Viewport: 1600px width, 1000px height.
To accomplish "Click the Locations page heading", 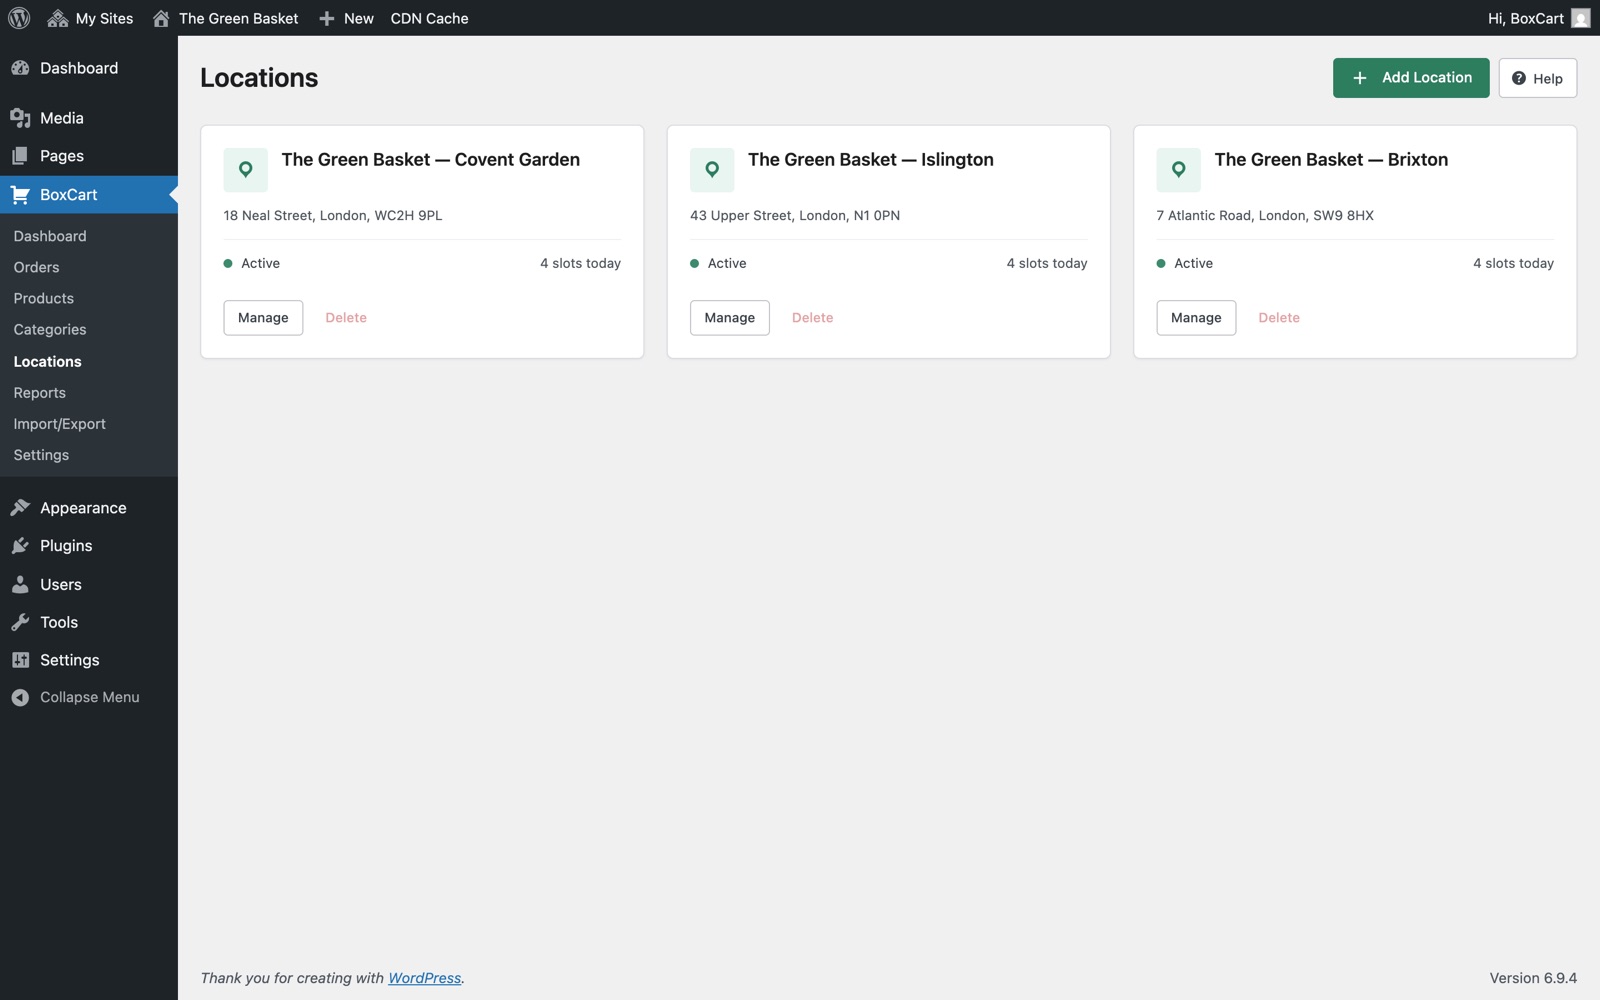I will 259,78.
